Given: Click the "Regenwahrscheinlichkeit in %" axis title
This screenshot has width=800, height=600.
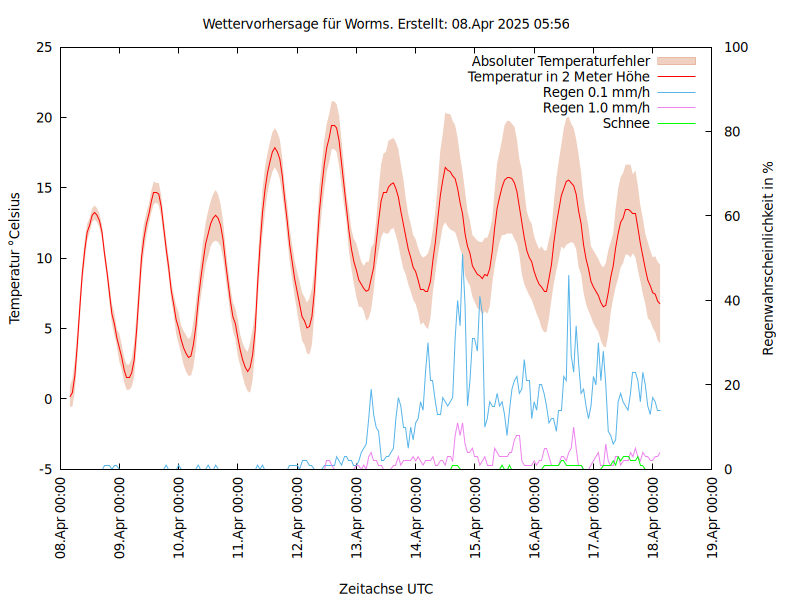Looking at the screenshot, I should pyautogui.click(x=768, y=257).
